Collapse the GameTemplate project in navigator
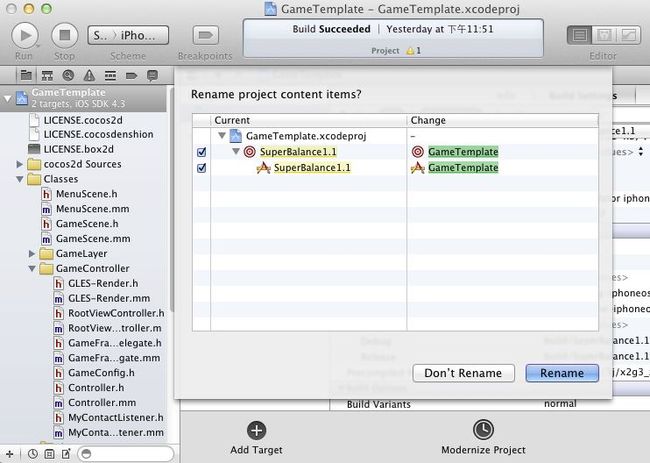The height and width of the screenshot is (463, 650). point(7,98)
